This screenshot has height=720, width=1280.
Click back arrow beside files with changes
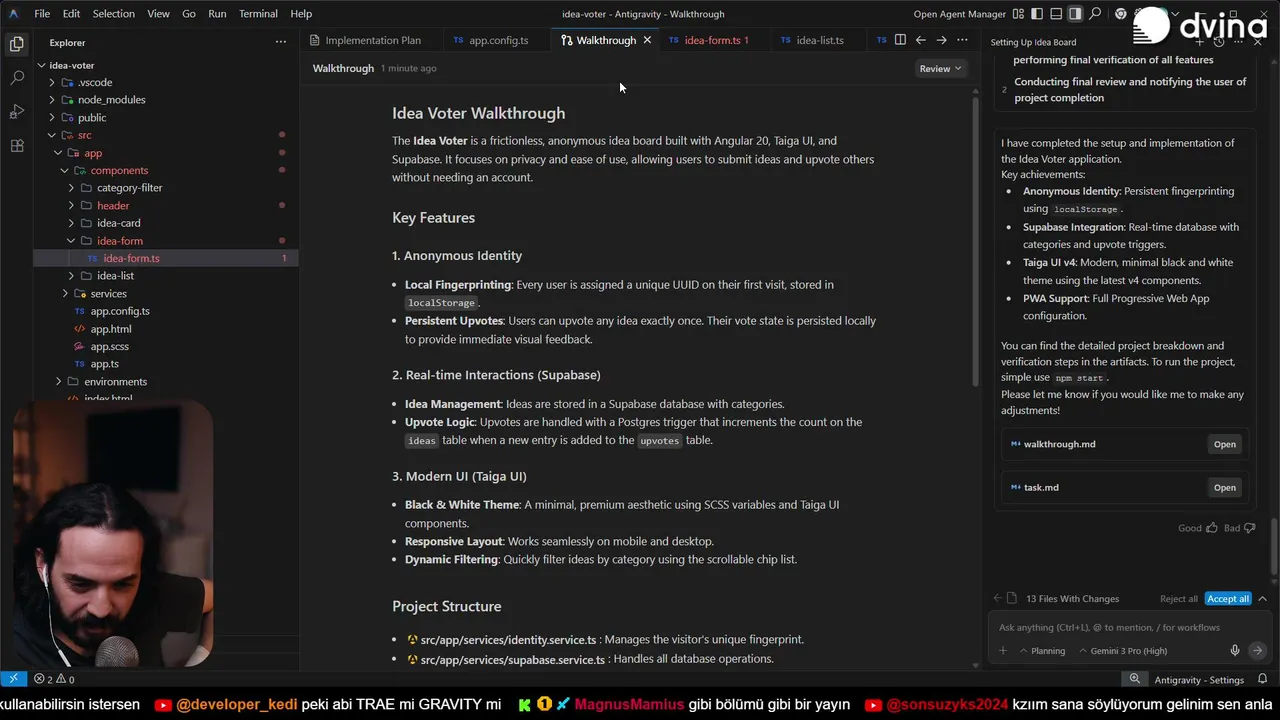997,598
